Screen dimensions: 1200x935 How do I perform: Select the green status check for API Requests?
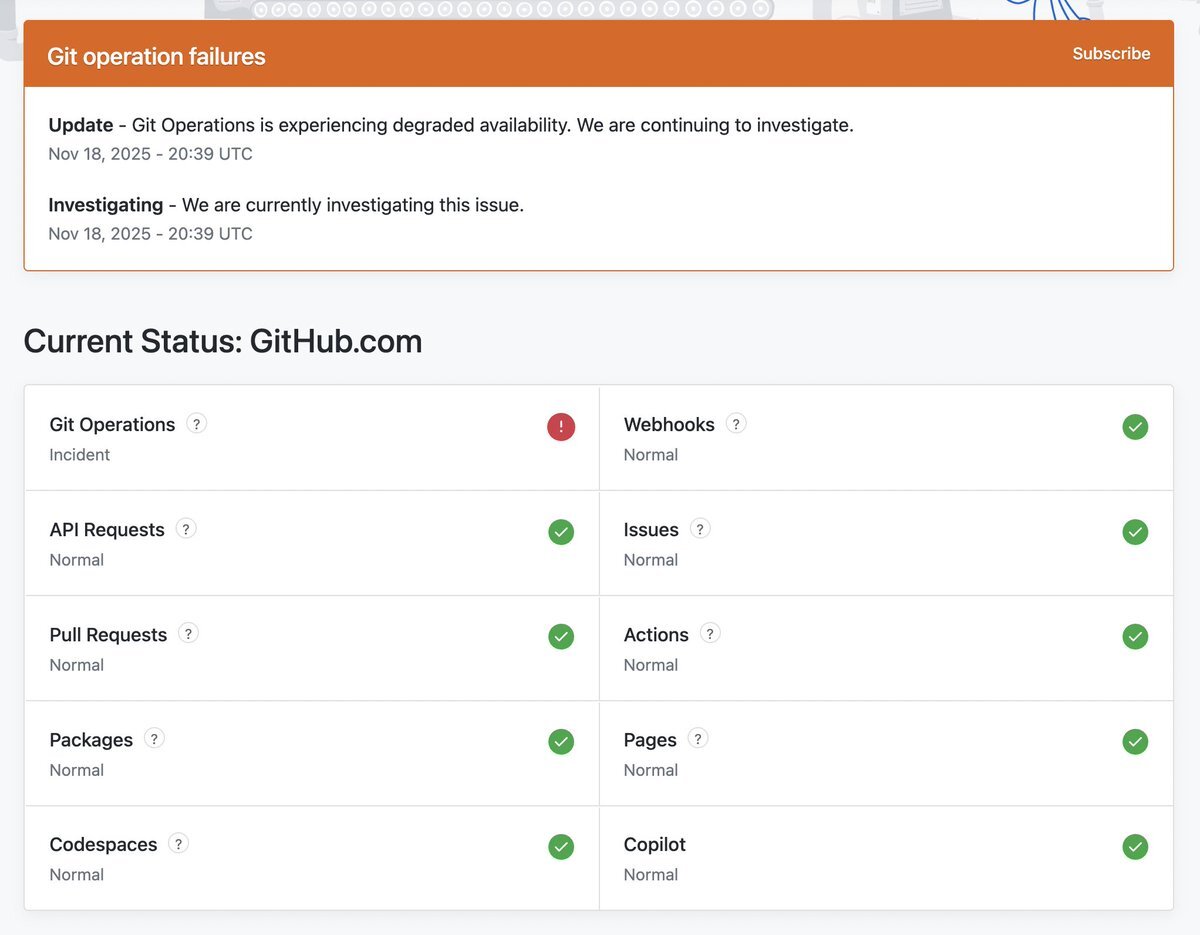tap(561, 532)
